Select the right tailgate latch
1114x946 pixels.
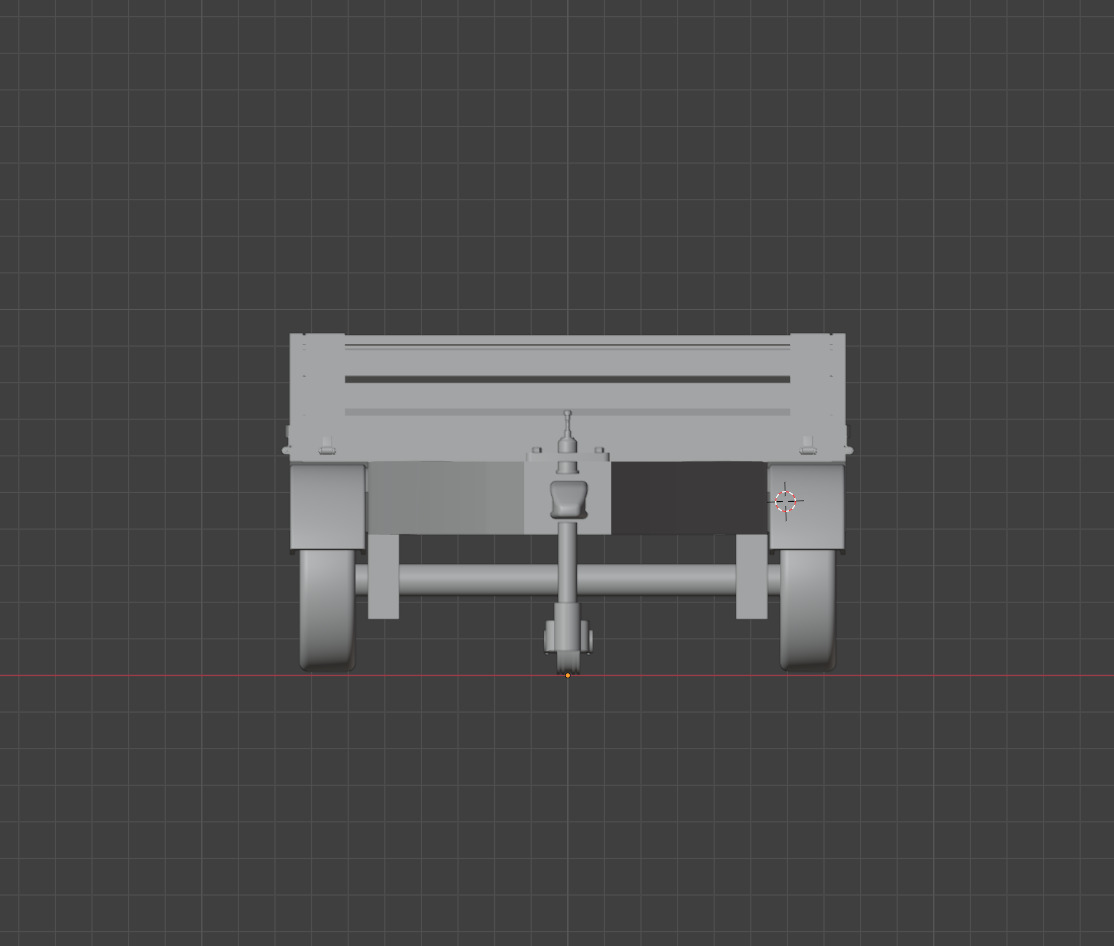point(808,445)
